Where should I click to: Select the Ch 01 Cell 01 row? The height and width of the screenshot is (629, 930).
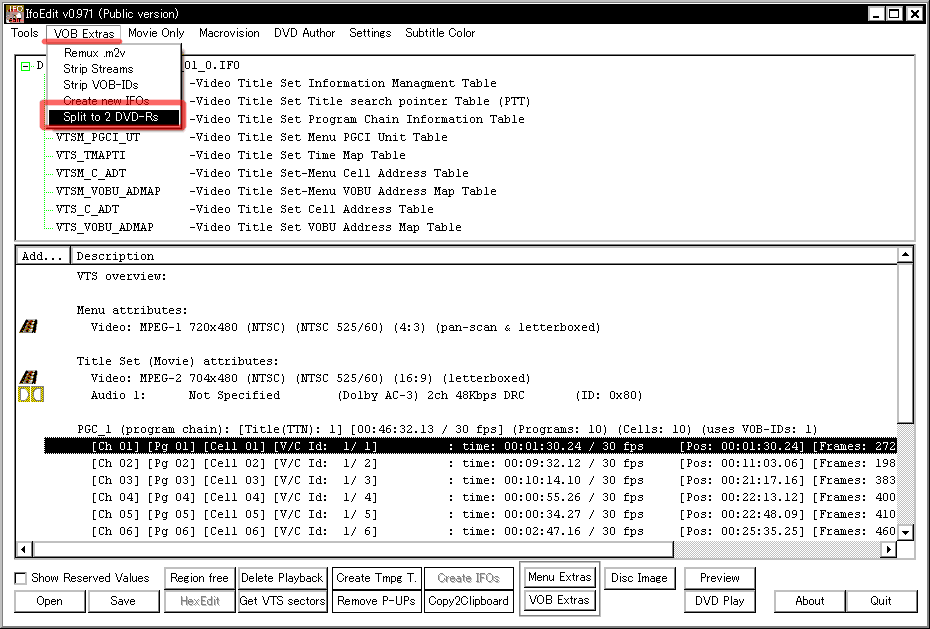(x=470, y=446)
